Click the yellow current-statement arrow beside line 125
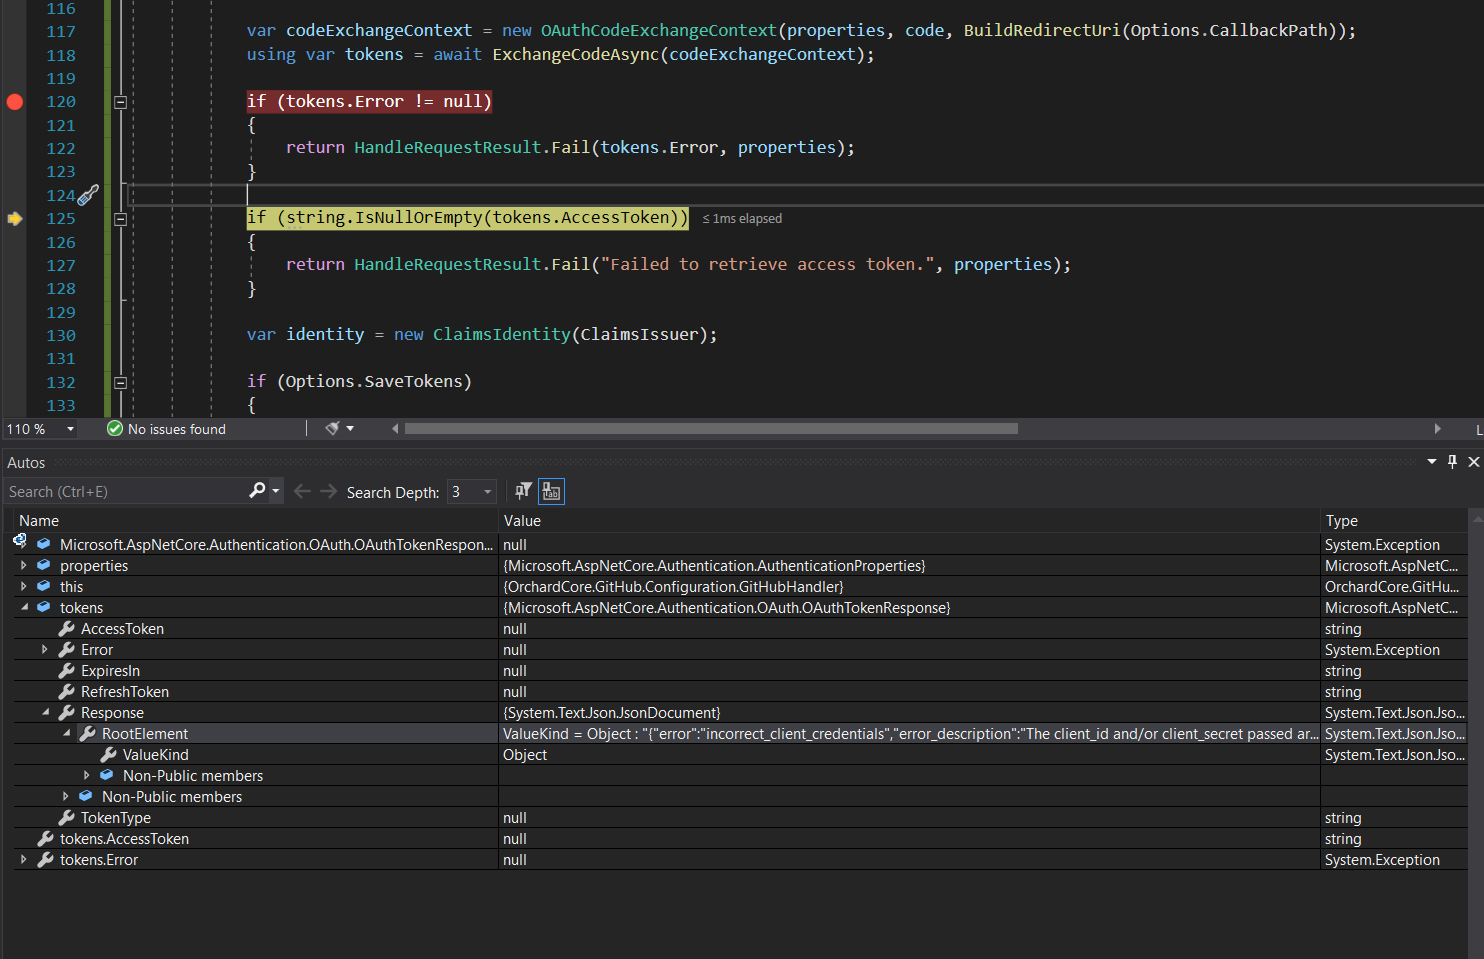This screenshot has width=1484, height=959. 14,218
